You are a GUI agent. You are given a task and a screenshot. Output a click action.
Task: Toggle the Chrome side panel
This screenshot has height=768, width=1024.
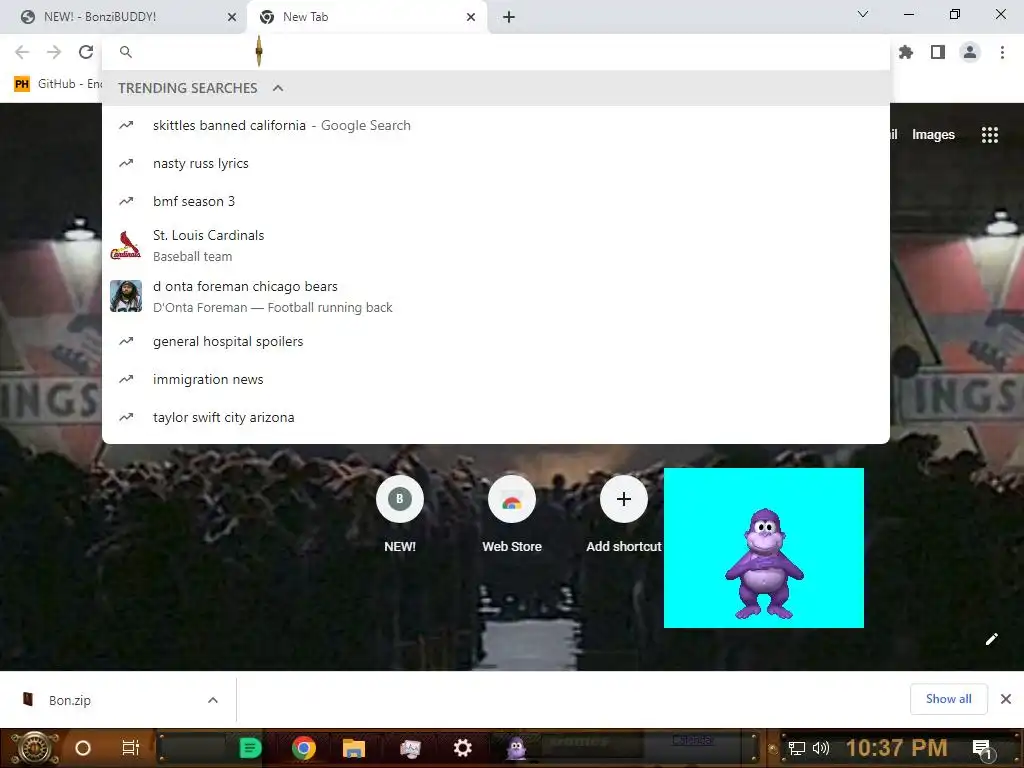[x=938, y=52]
